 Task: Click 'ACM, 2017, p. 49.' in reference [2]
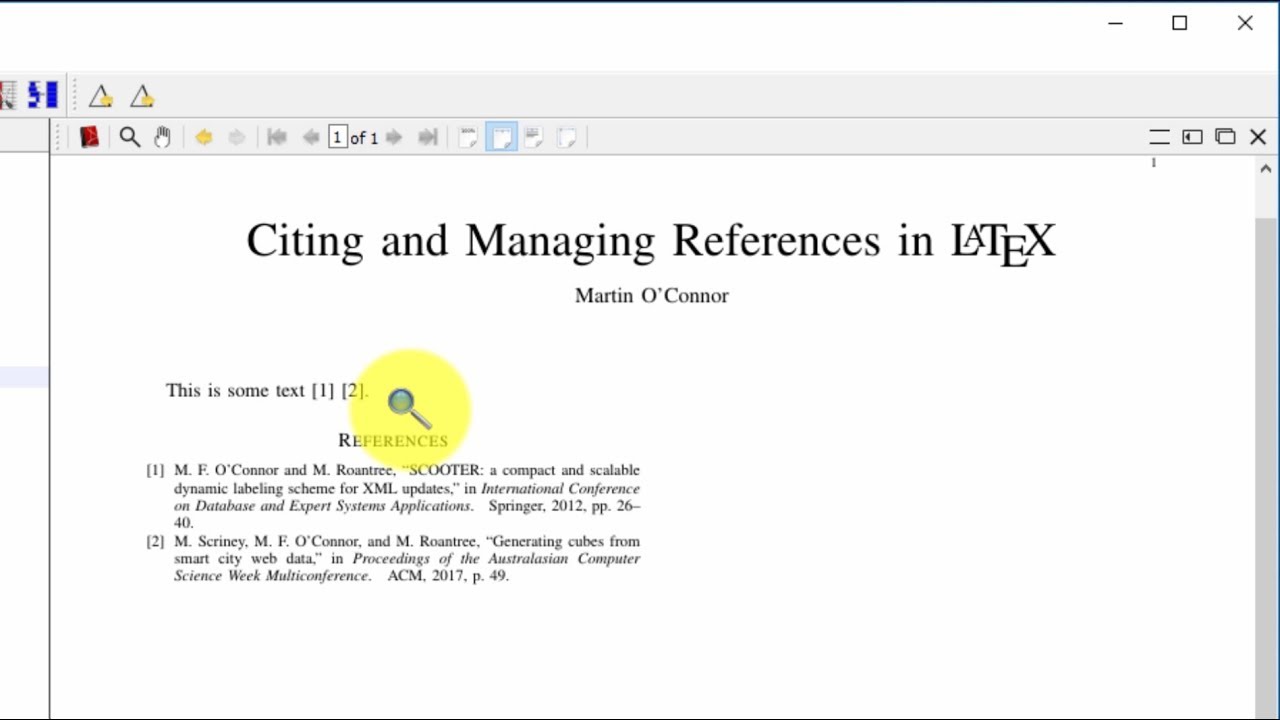448,576
